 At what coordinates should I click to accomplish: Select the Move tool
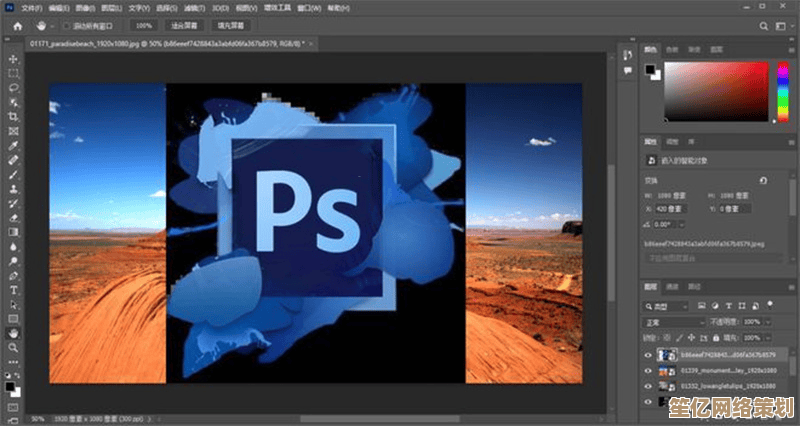point(13,59)
